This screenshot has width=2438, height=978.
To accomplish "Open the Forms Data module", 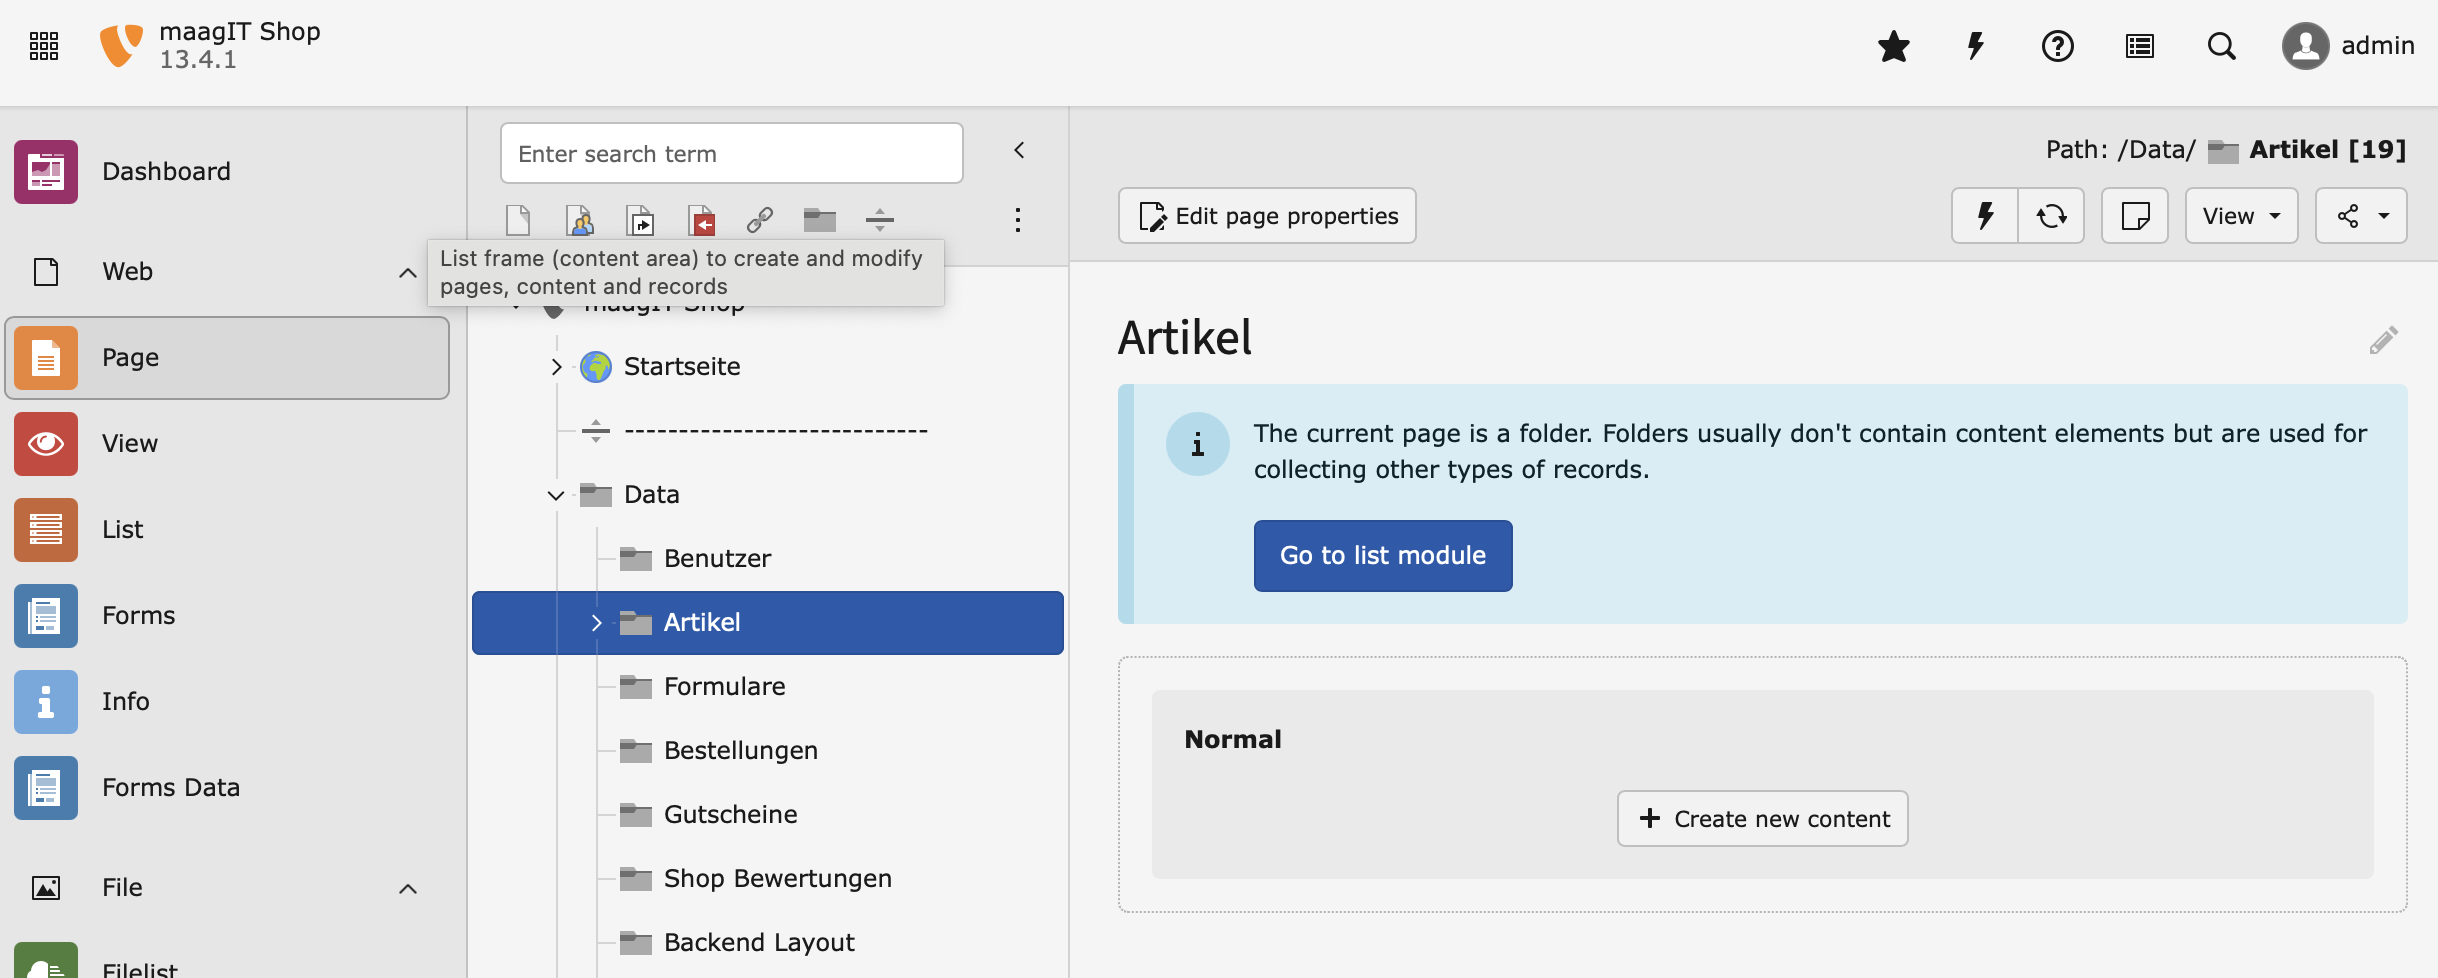I will pyautogui.click(x=170, y=788).
